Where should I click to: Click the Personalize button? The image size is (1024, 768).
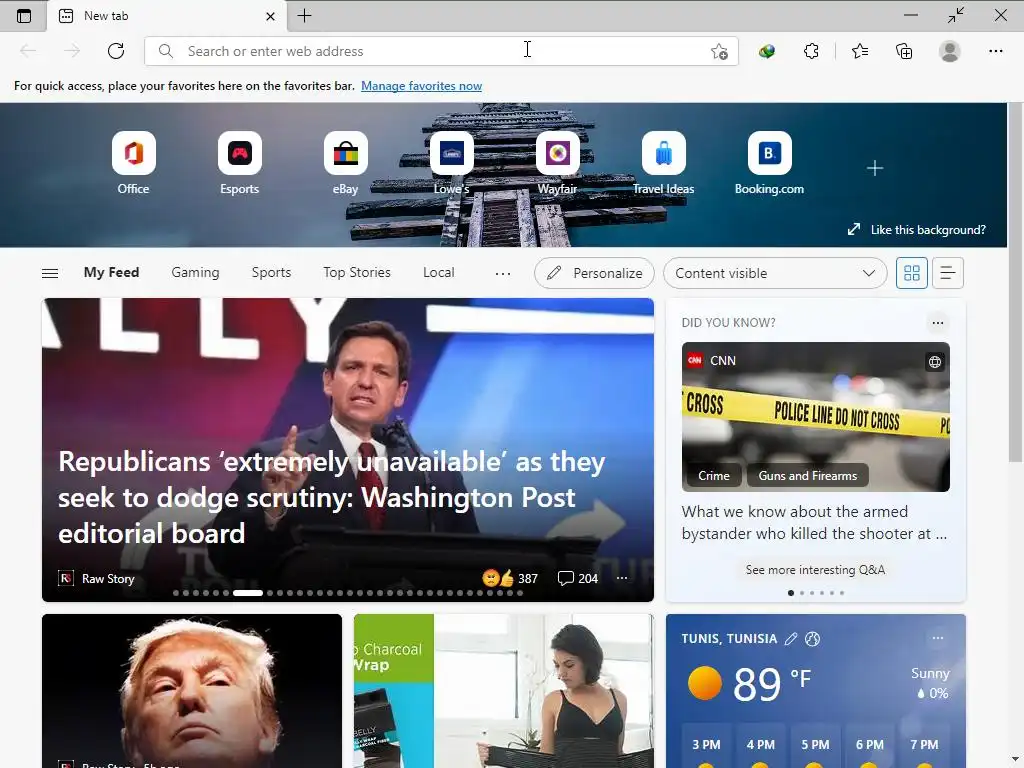point(594,273)
